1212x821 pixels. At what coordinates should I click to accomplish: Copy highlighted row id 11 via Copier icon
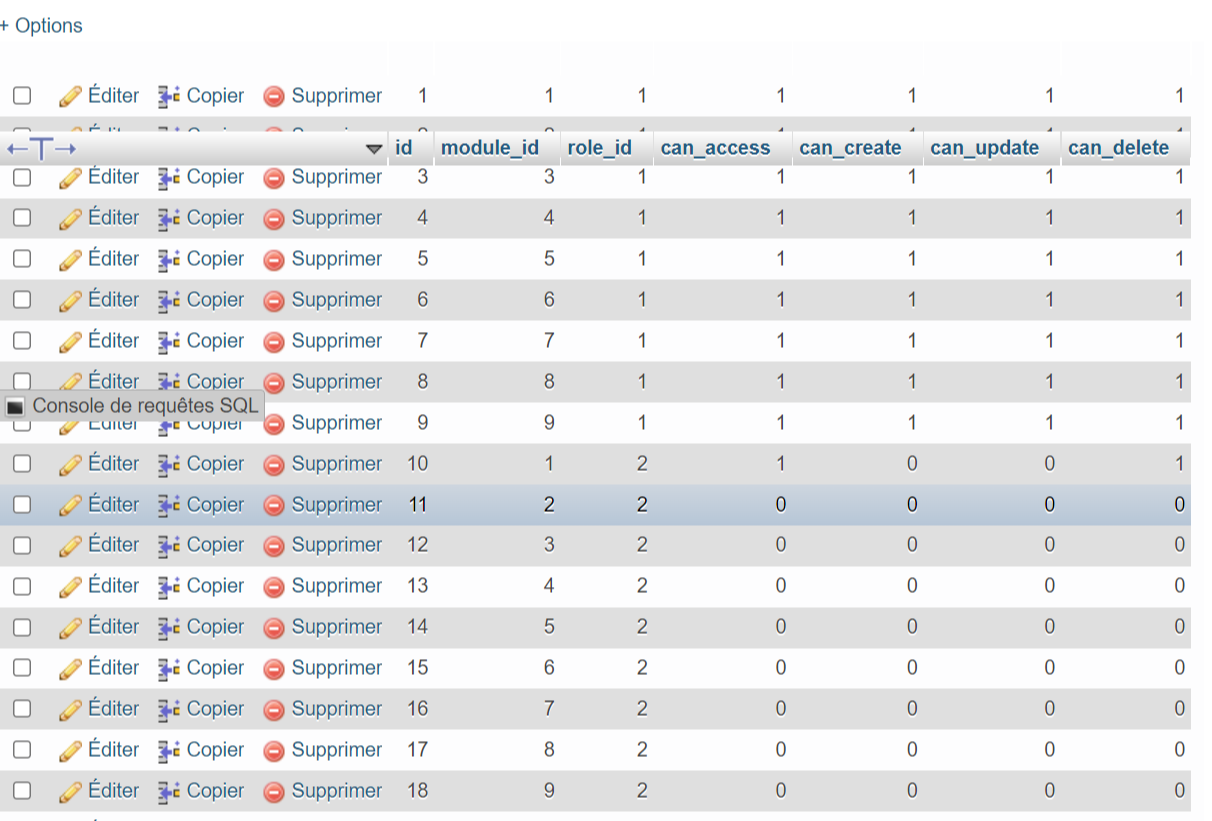169,505
